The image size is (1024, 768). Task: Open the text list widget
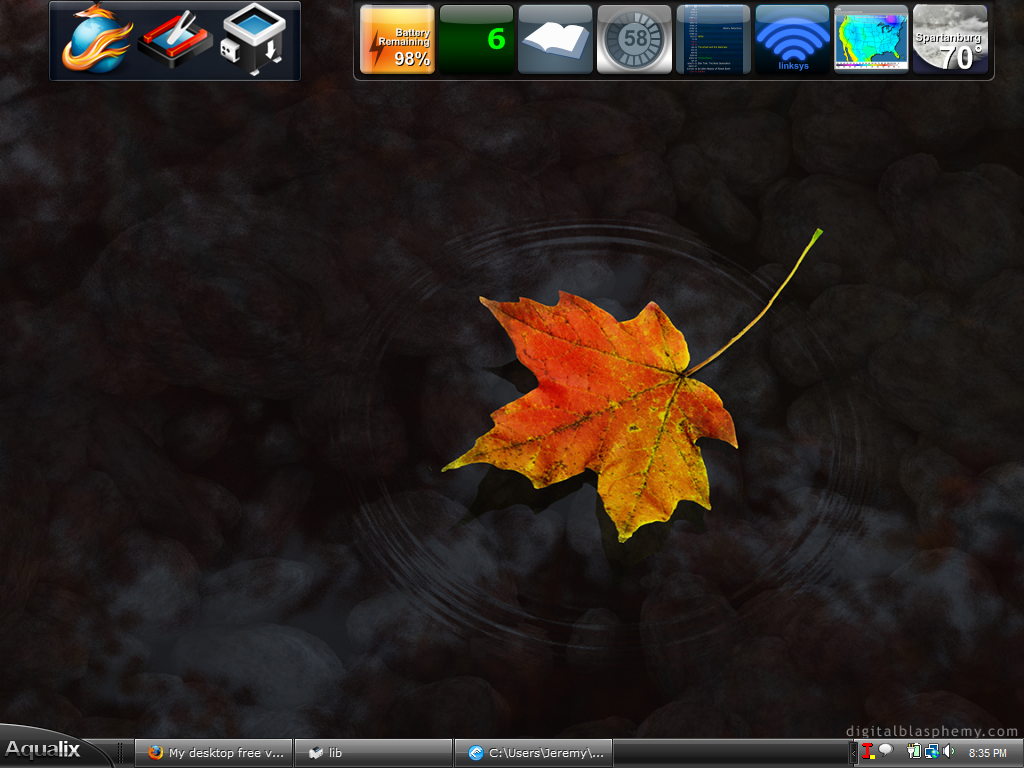point(713,40)
